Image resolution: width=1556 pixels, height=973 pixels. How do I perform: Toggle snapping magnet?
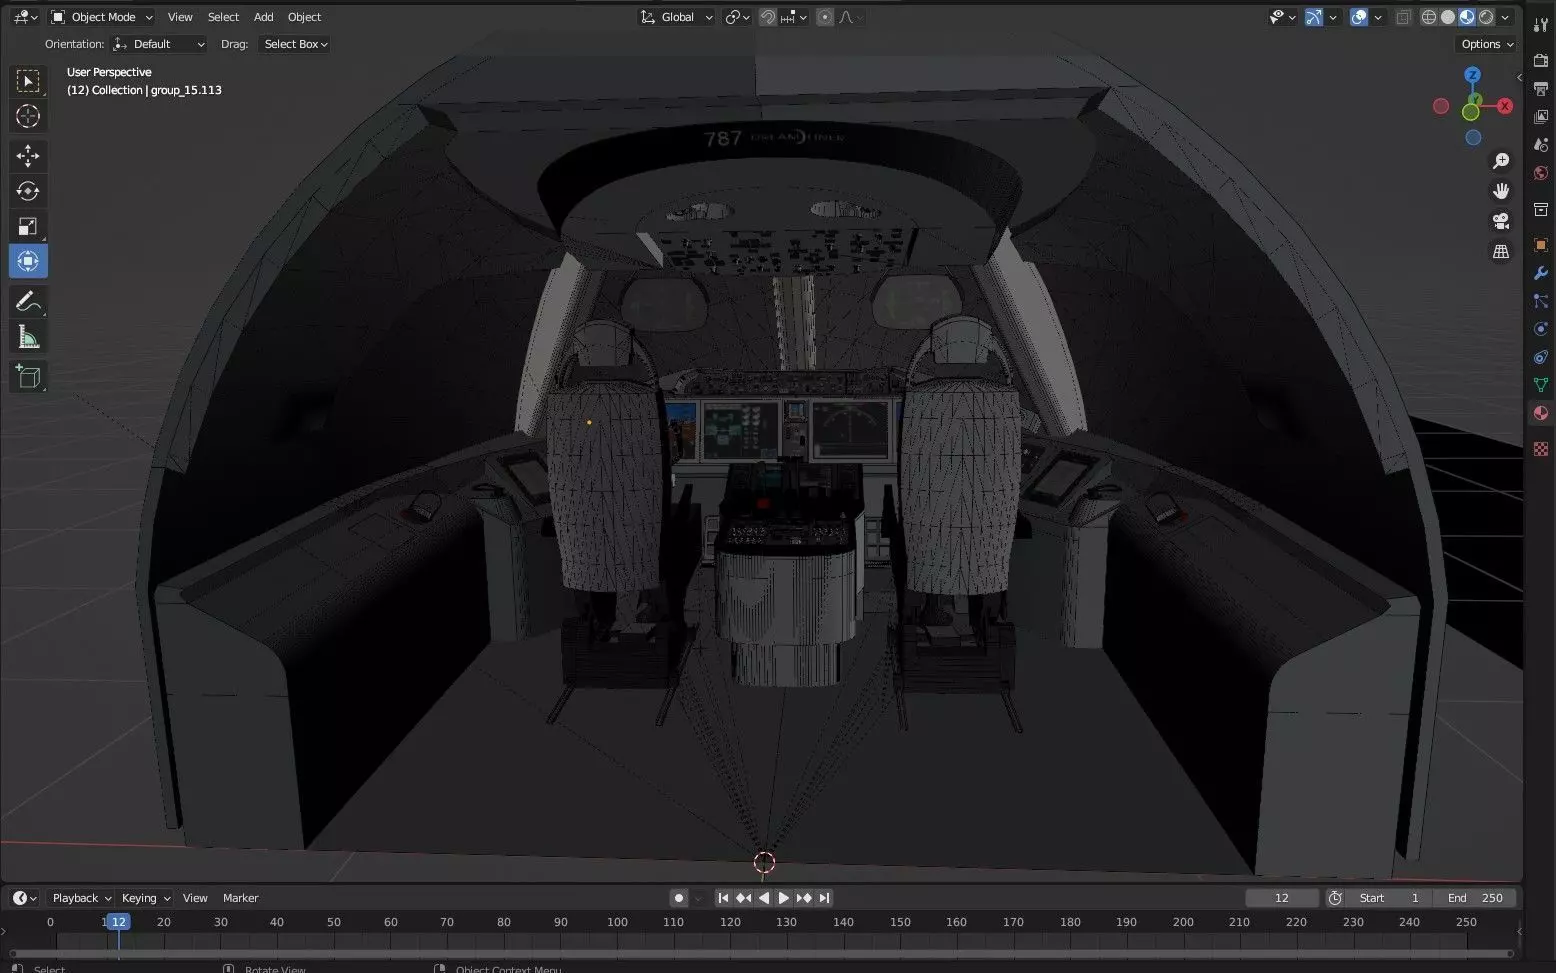pos(768,17)
